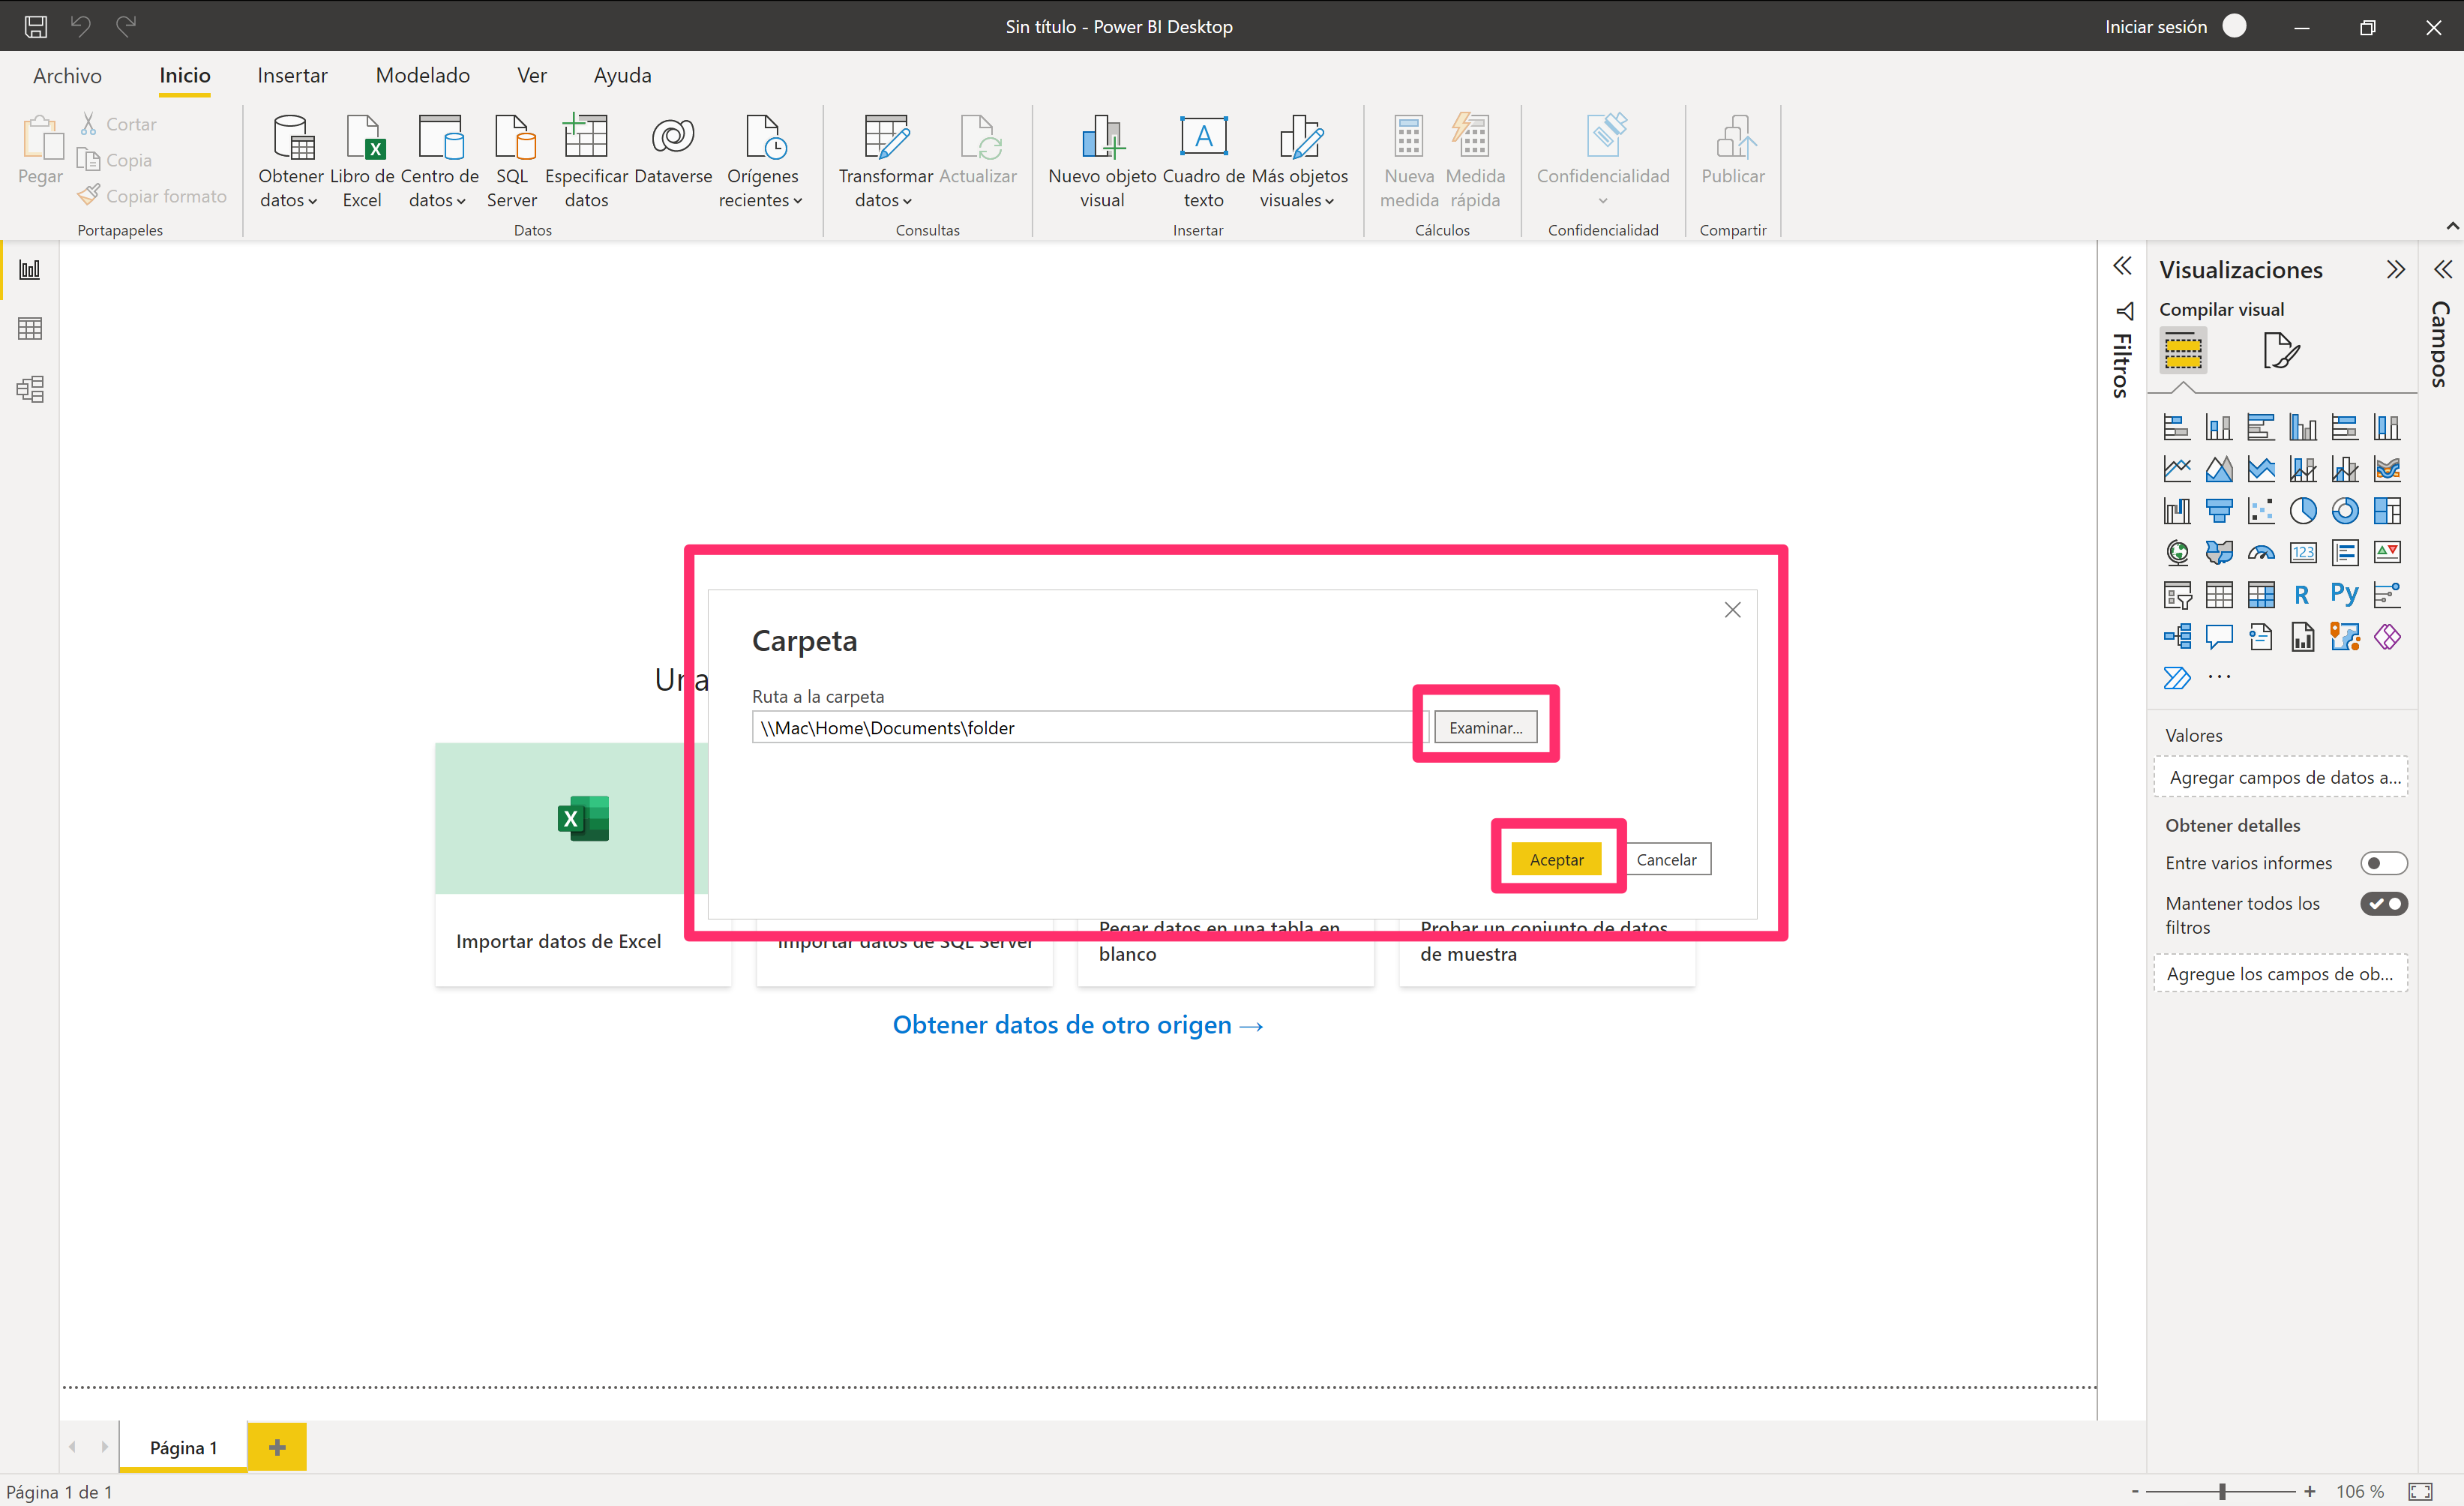Select the line chart visual icon
The height and width of the screenshot is (1506, 2464).
[x=2177, y=469]
